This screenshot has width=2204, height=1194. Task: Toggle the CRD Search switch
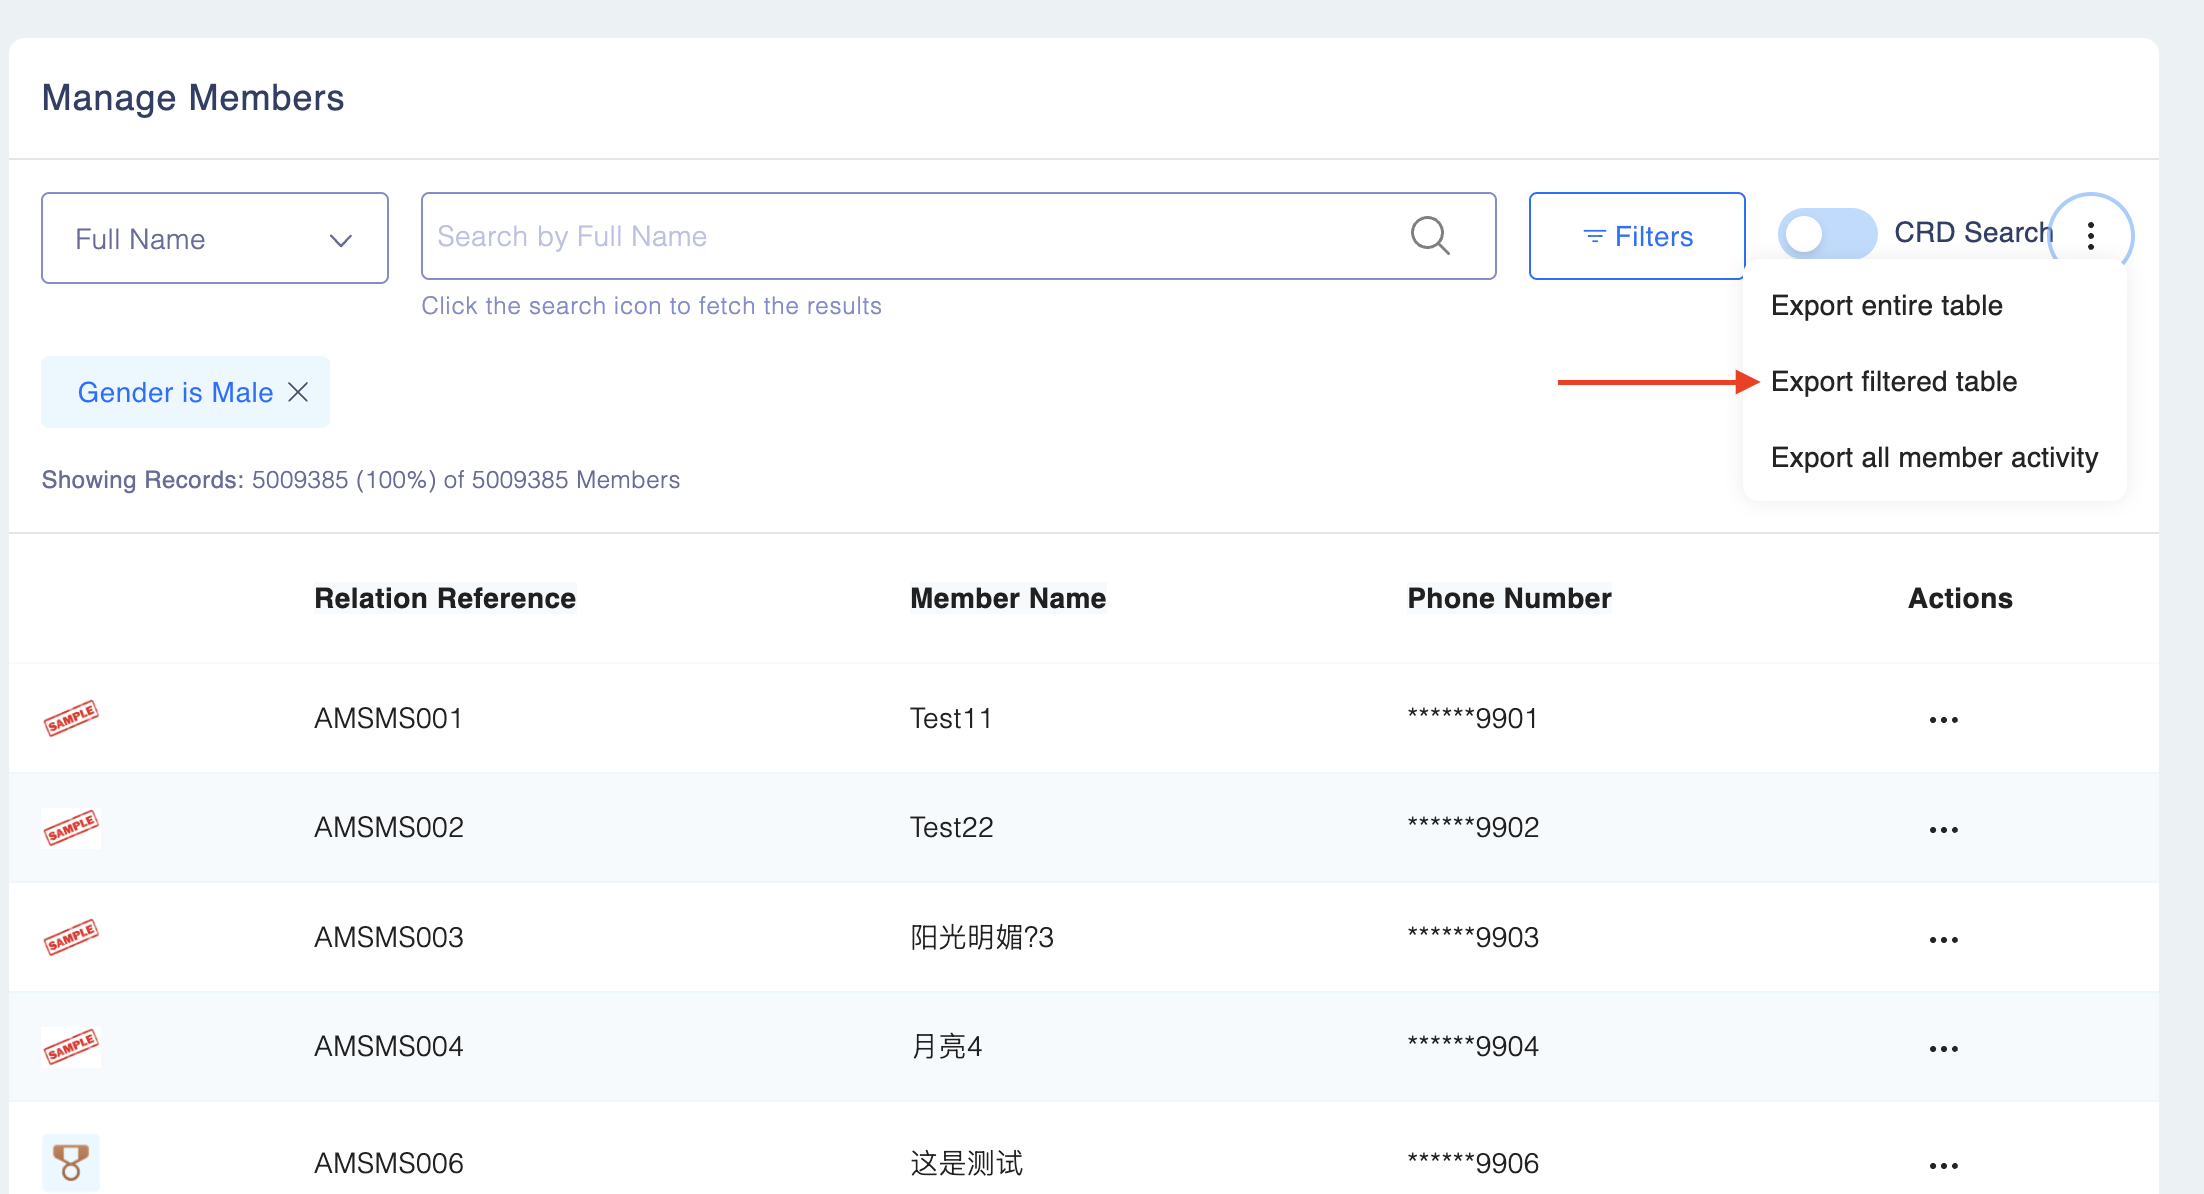coord(1826,235)
